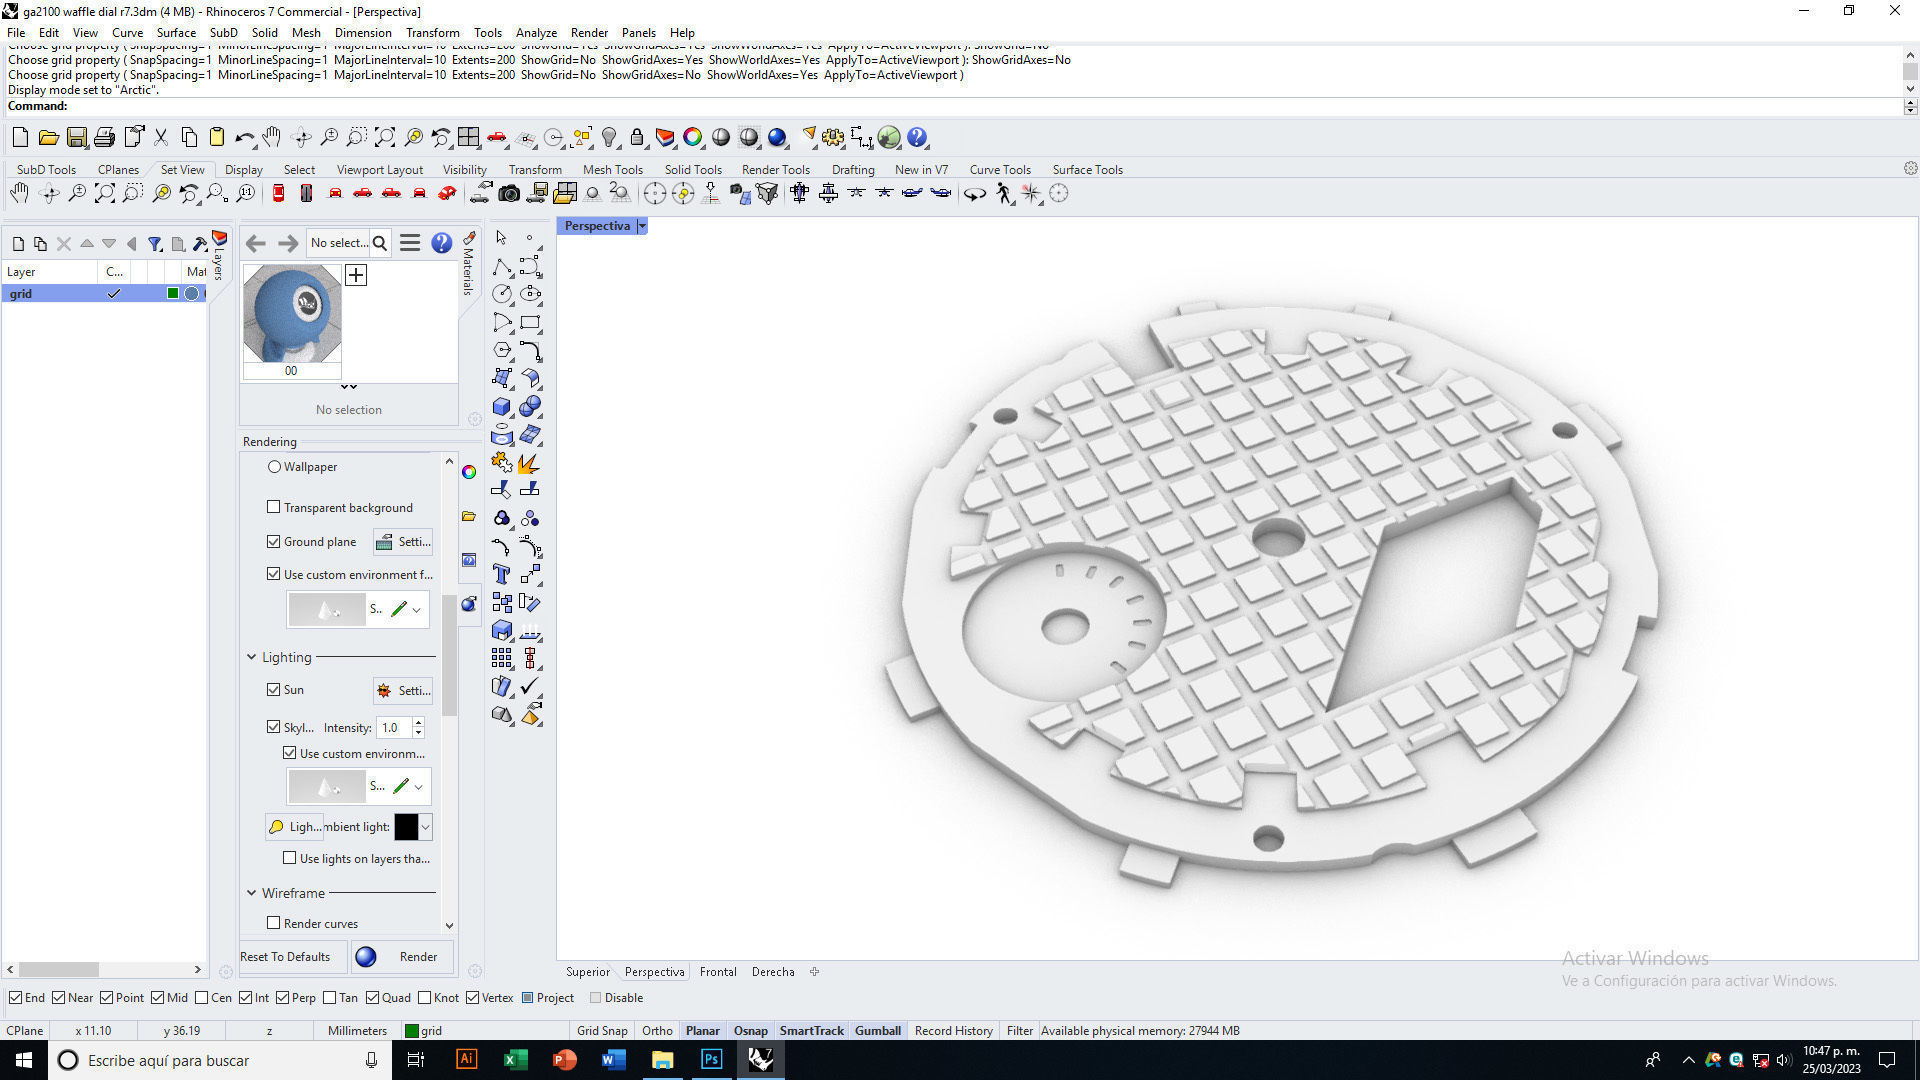This screenshot has height=1080, width=1920.
Task: Click the Undo arrow icon
Action: pyautogui.click(x=244, y=137)
